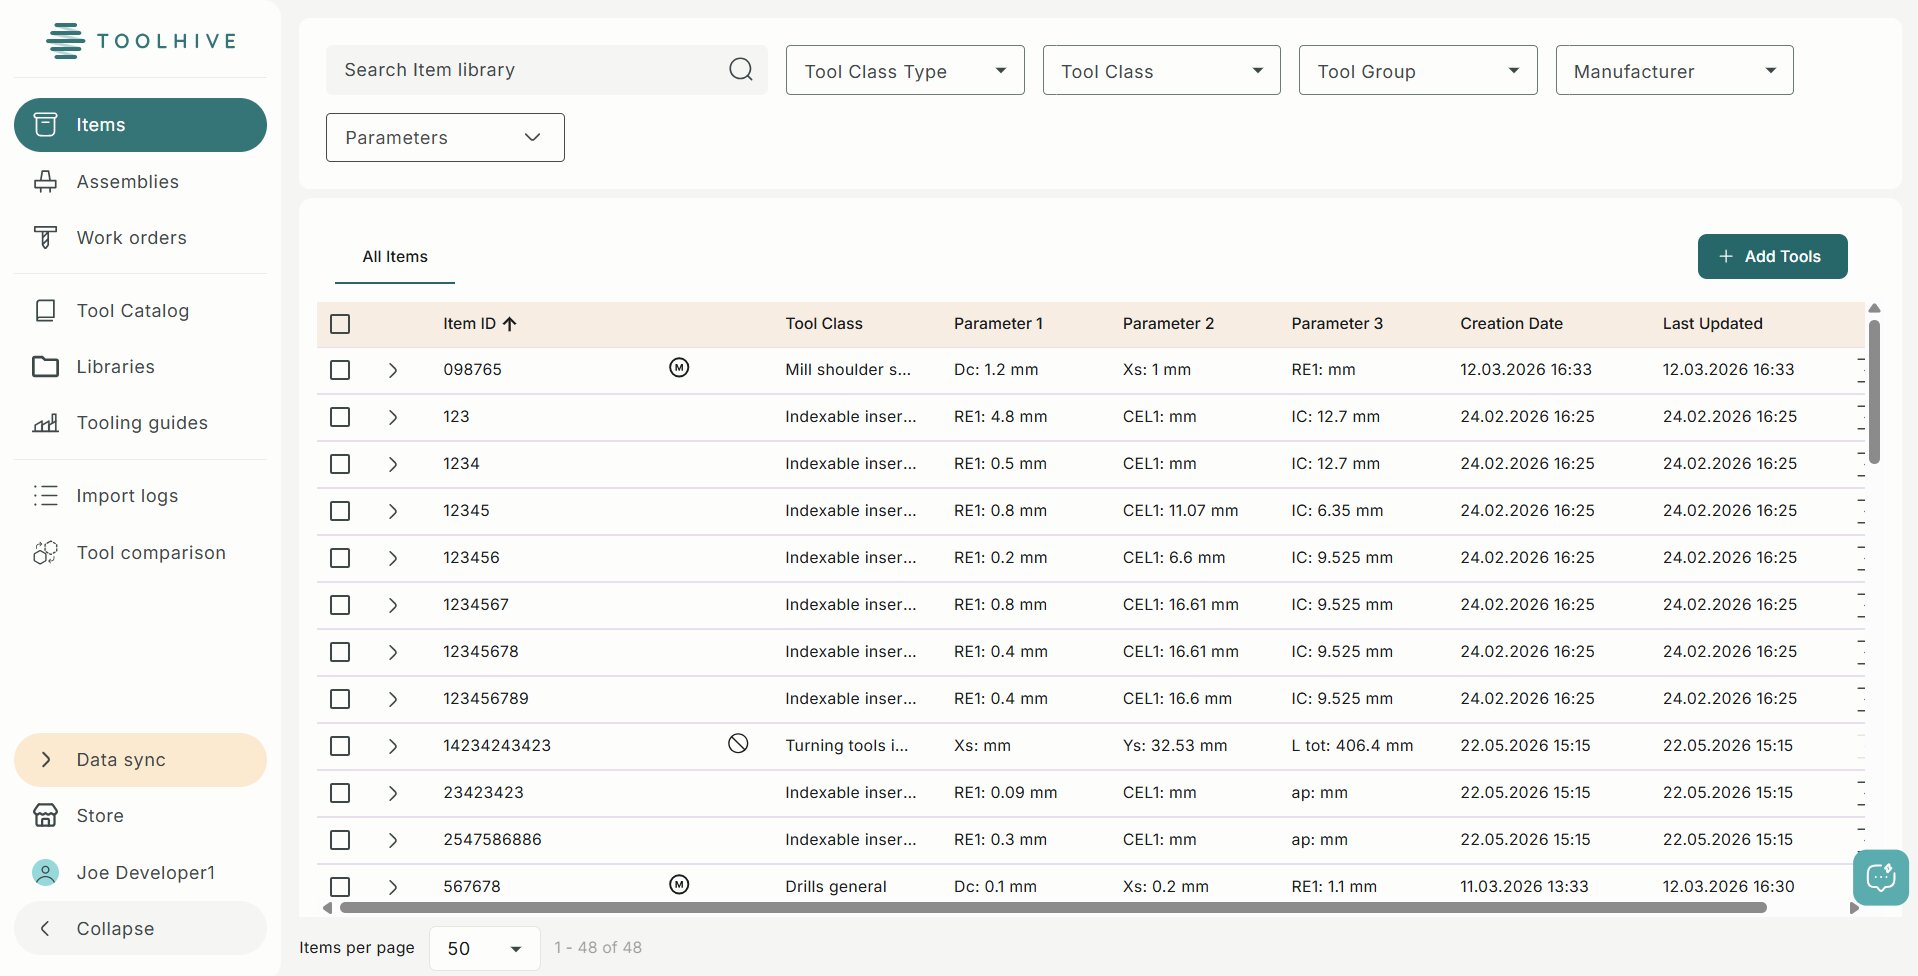Check the box for item 12345678

[340, 652]
